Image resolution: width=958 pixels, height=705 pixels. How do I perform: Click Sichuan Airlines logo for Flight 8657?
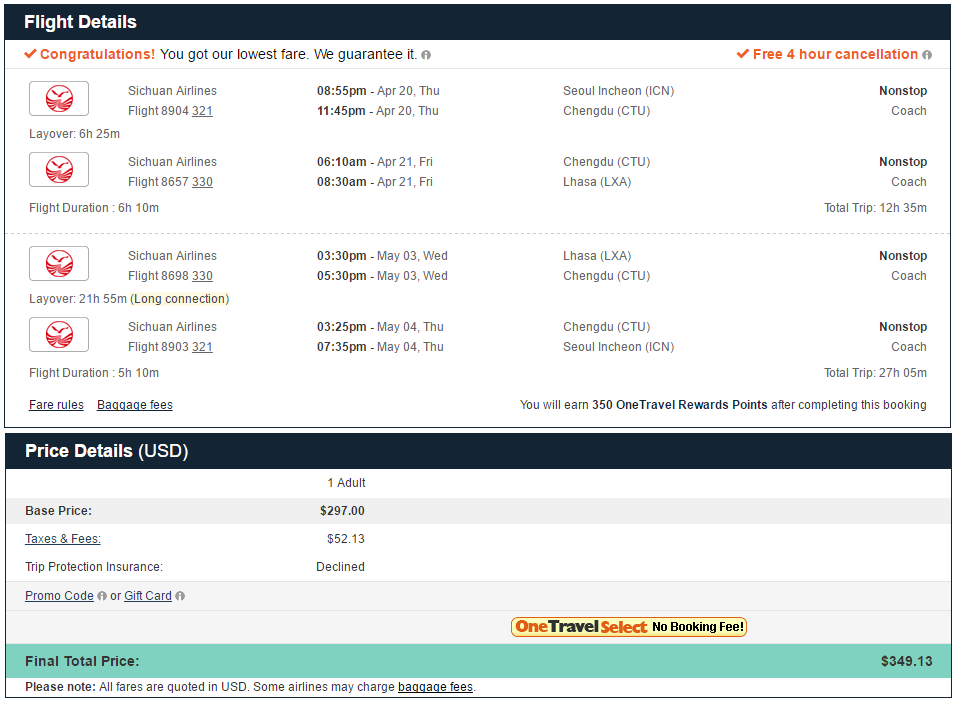(59, 169)
